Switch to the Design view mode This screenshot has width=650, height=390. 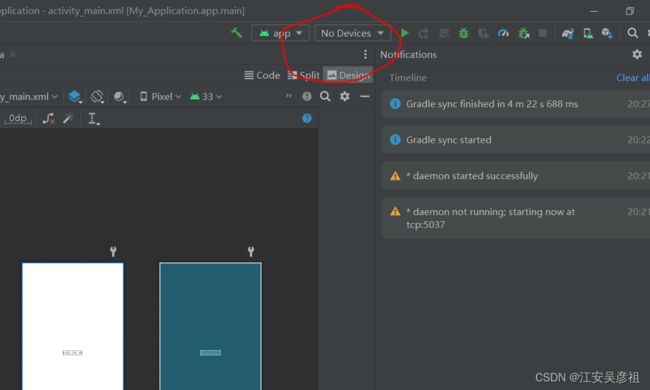(348, 75)
